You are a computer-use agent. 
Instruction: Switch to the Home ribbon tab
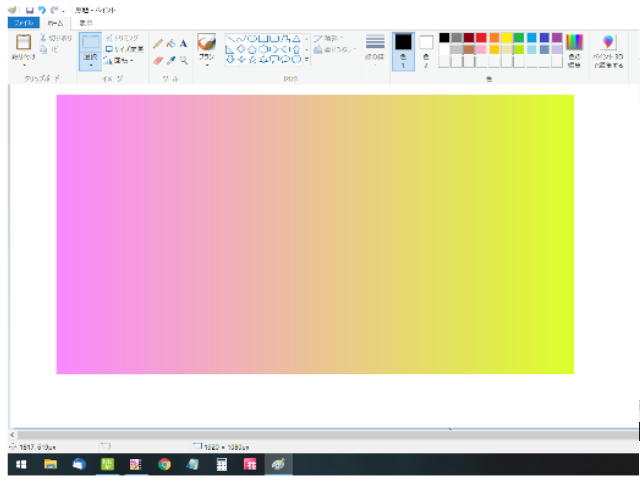(x=56, y=23)
